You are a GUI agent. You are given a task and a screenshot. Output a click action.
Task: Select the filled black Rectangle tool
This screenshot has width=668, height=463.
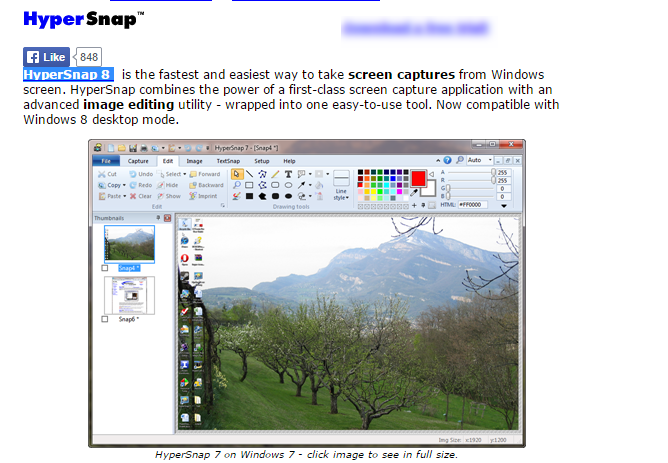250,196
